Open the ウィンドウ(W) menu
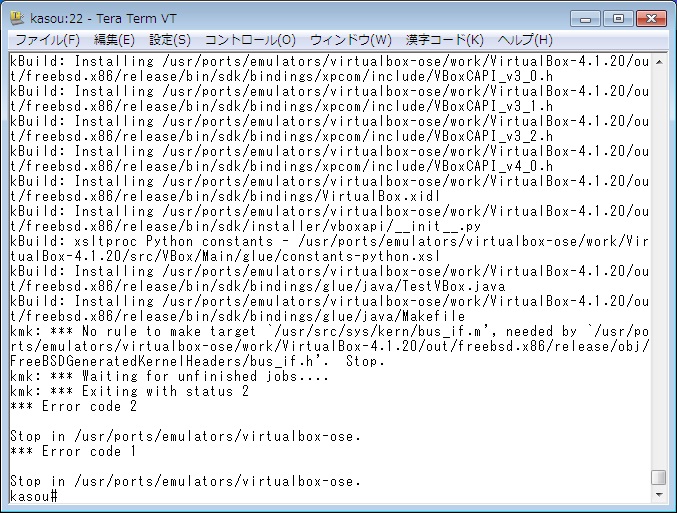Viewport: 677px width, 513px height. [x=351, y=40]
